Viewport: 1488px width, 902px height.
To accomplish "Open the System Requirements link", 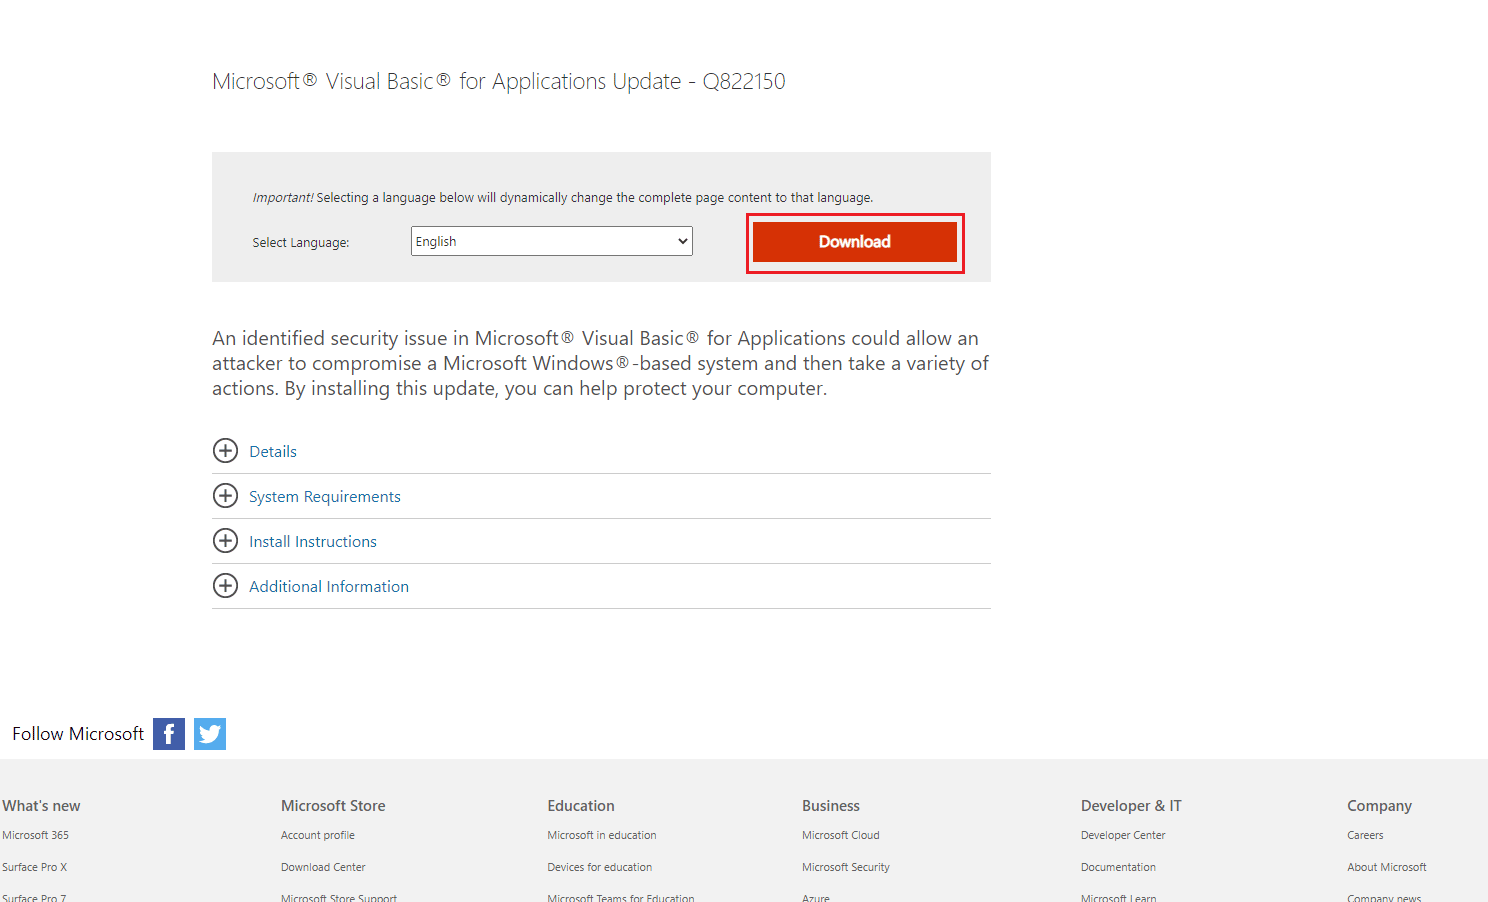I will pos(325,497).
